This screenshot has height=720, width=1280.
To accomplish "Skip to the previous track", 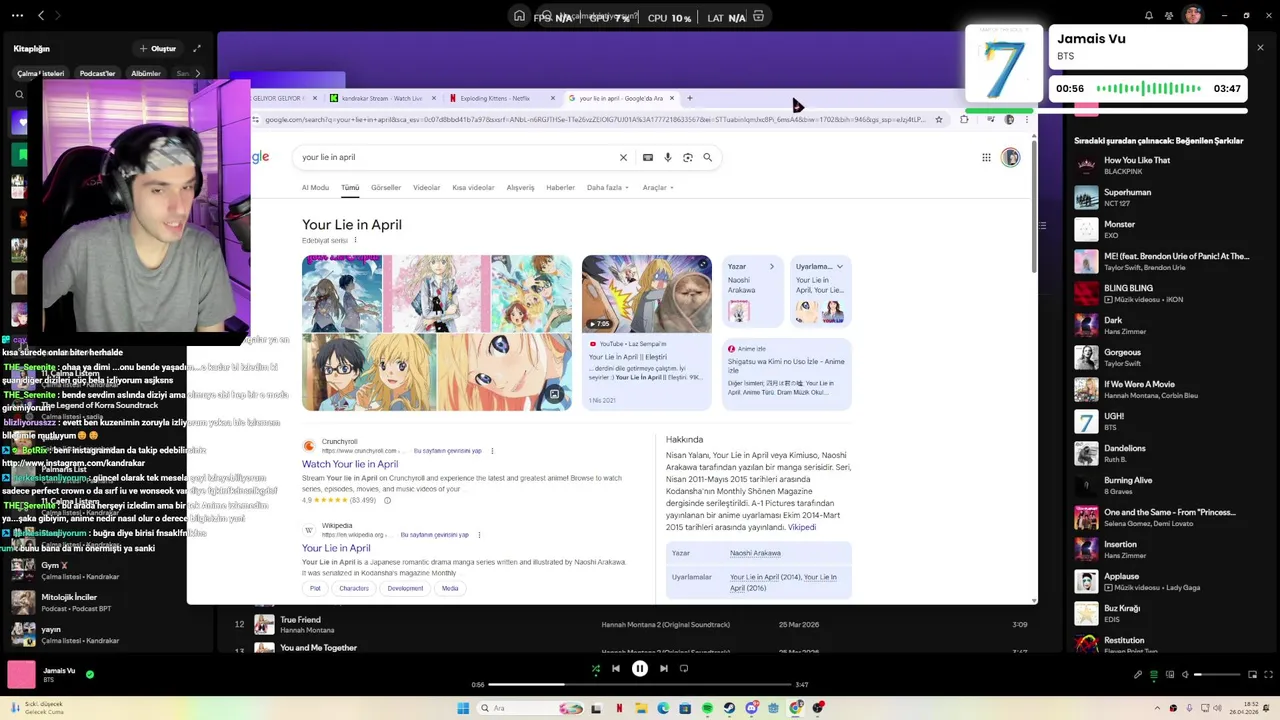I will (616, 669).
